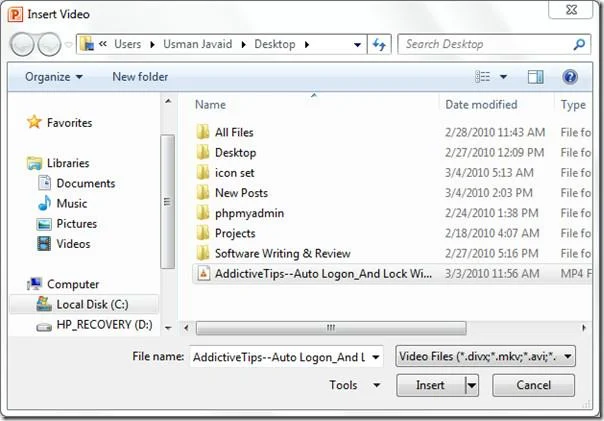This screenshot has height=421, width=604.
Task: Click the Change your view icon
Action: 482,77
